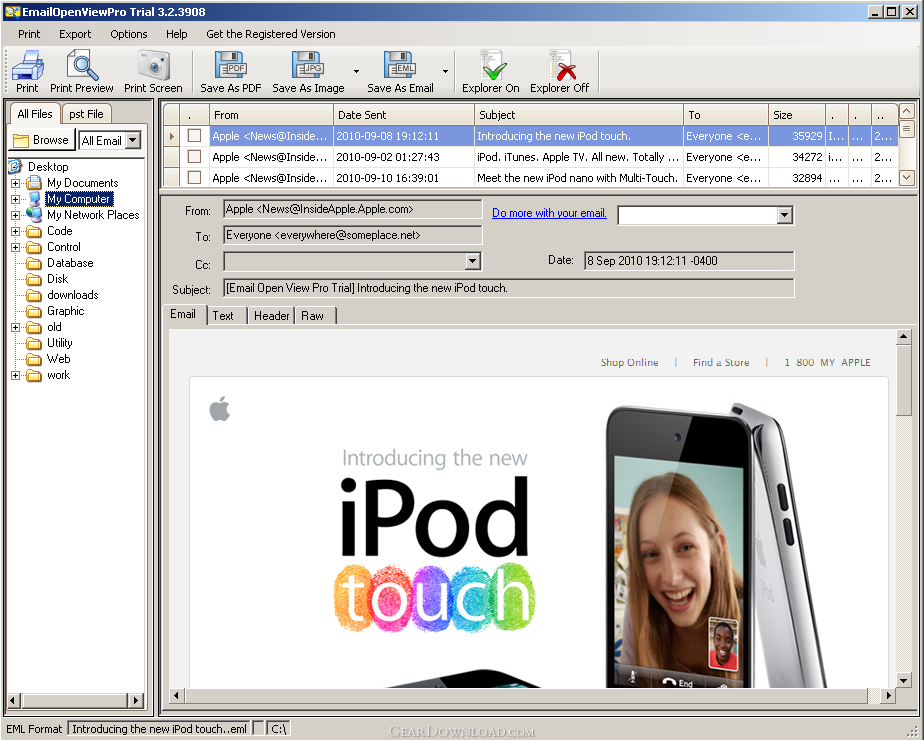Viewport: 924px width, 740px height.
Task: Select My Network Places
Action: pyautogui.click(x=93, y=214)
